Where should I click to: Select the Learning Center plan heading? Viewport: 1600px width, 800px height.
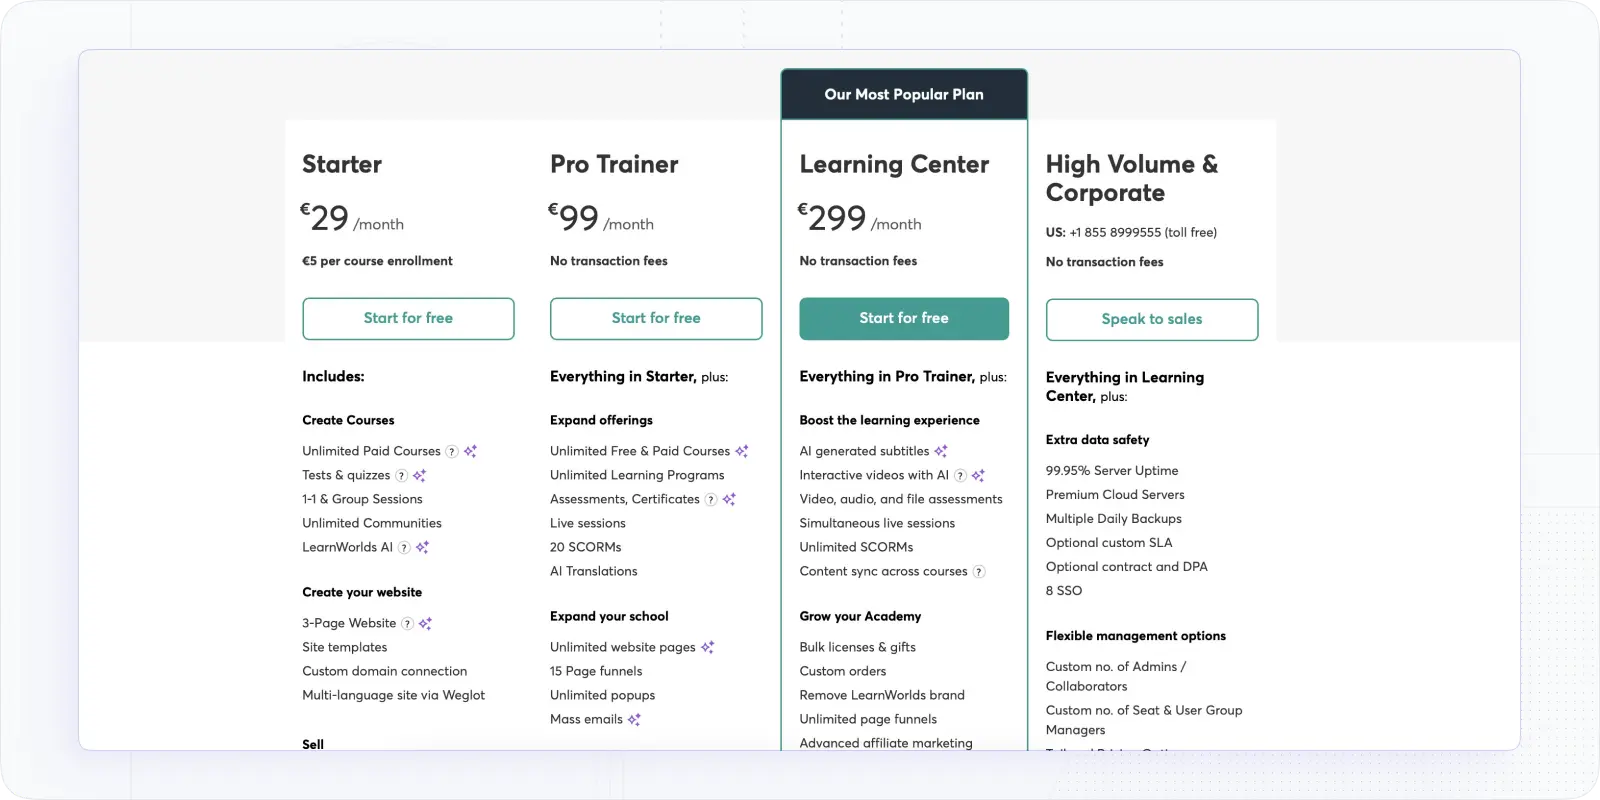pos(893,163)
